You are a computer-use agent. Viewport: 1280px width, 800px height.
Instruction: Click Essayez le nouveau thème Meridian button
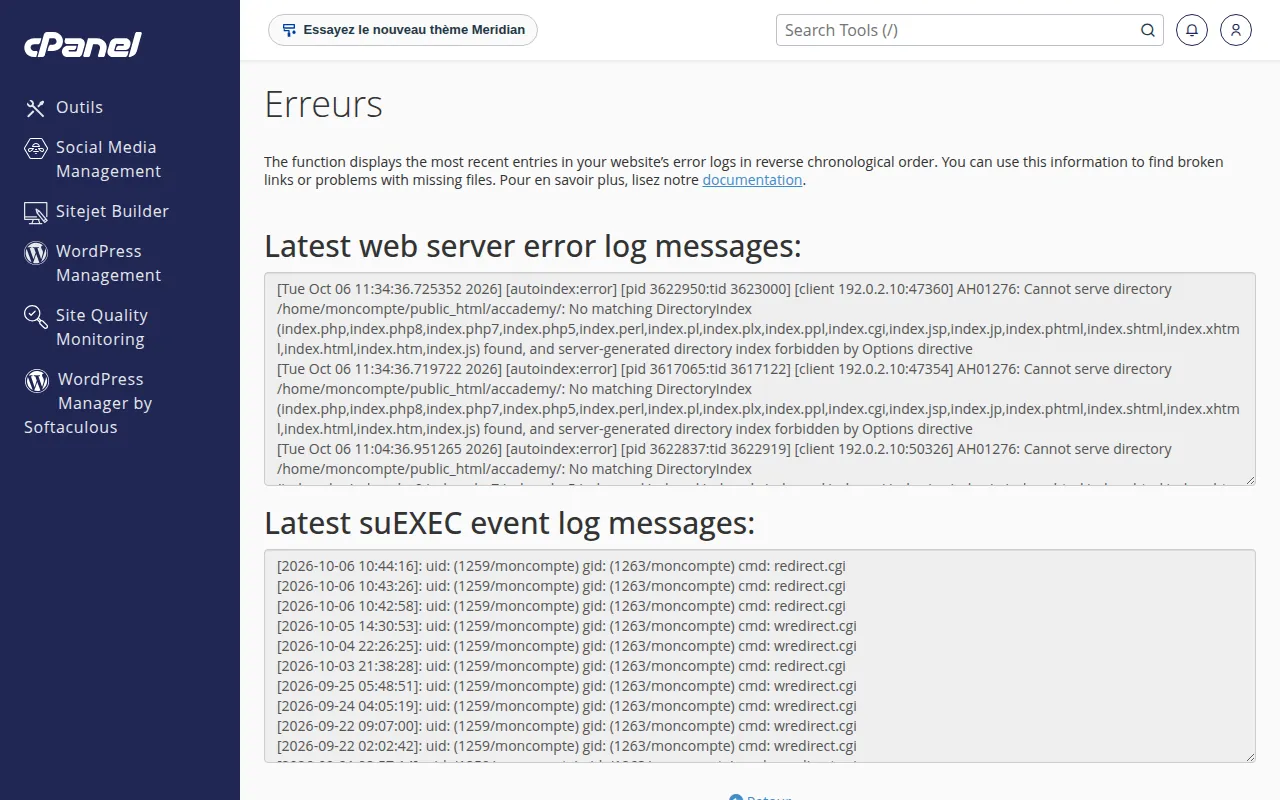click(x=403, y=30)
